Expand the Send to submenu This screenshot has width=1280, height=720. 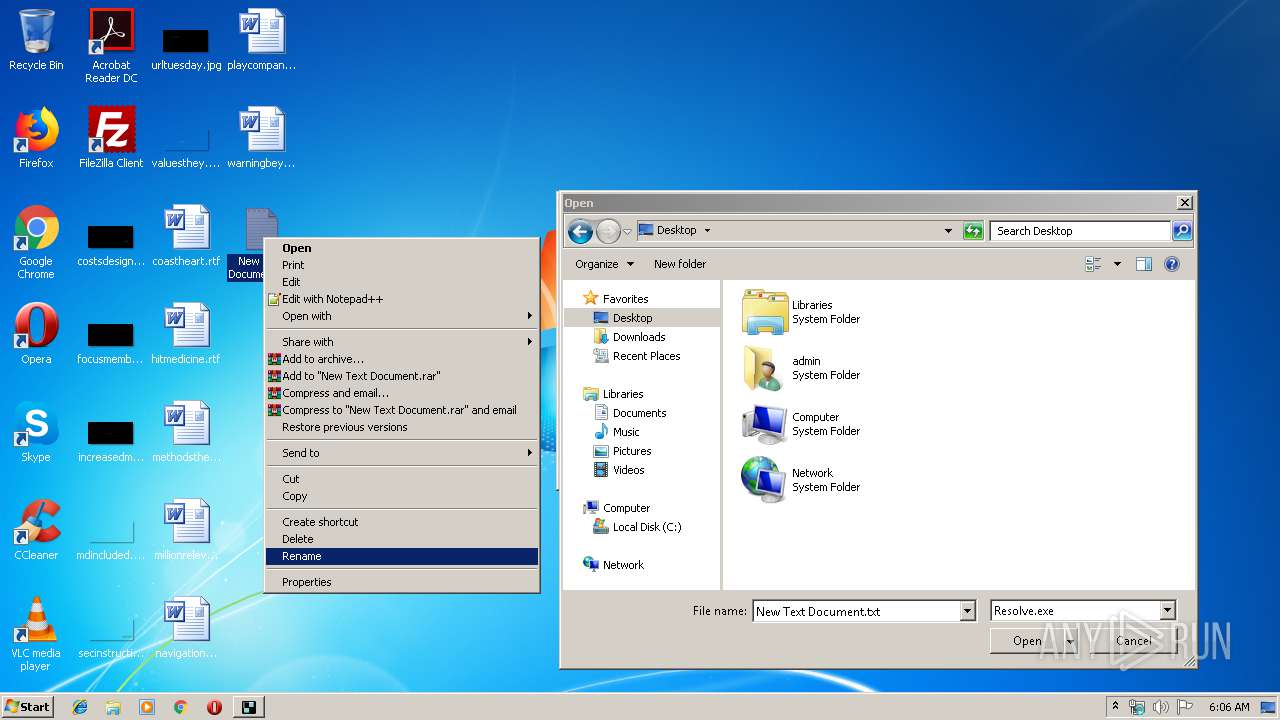pos(402,453)
